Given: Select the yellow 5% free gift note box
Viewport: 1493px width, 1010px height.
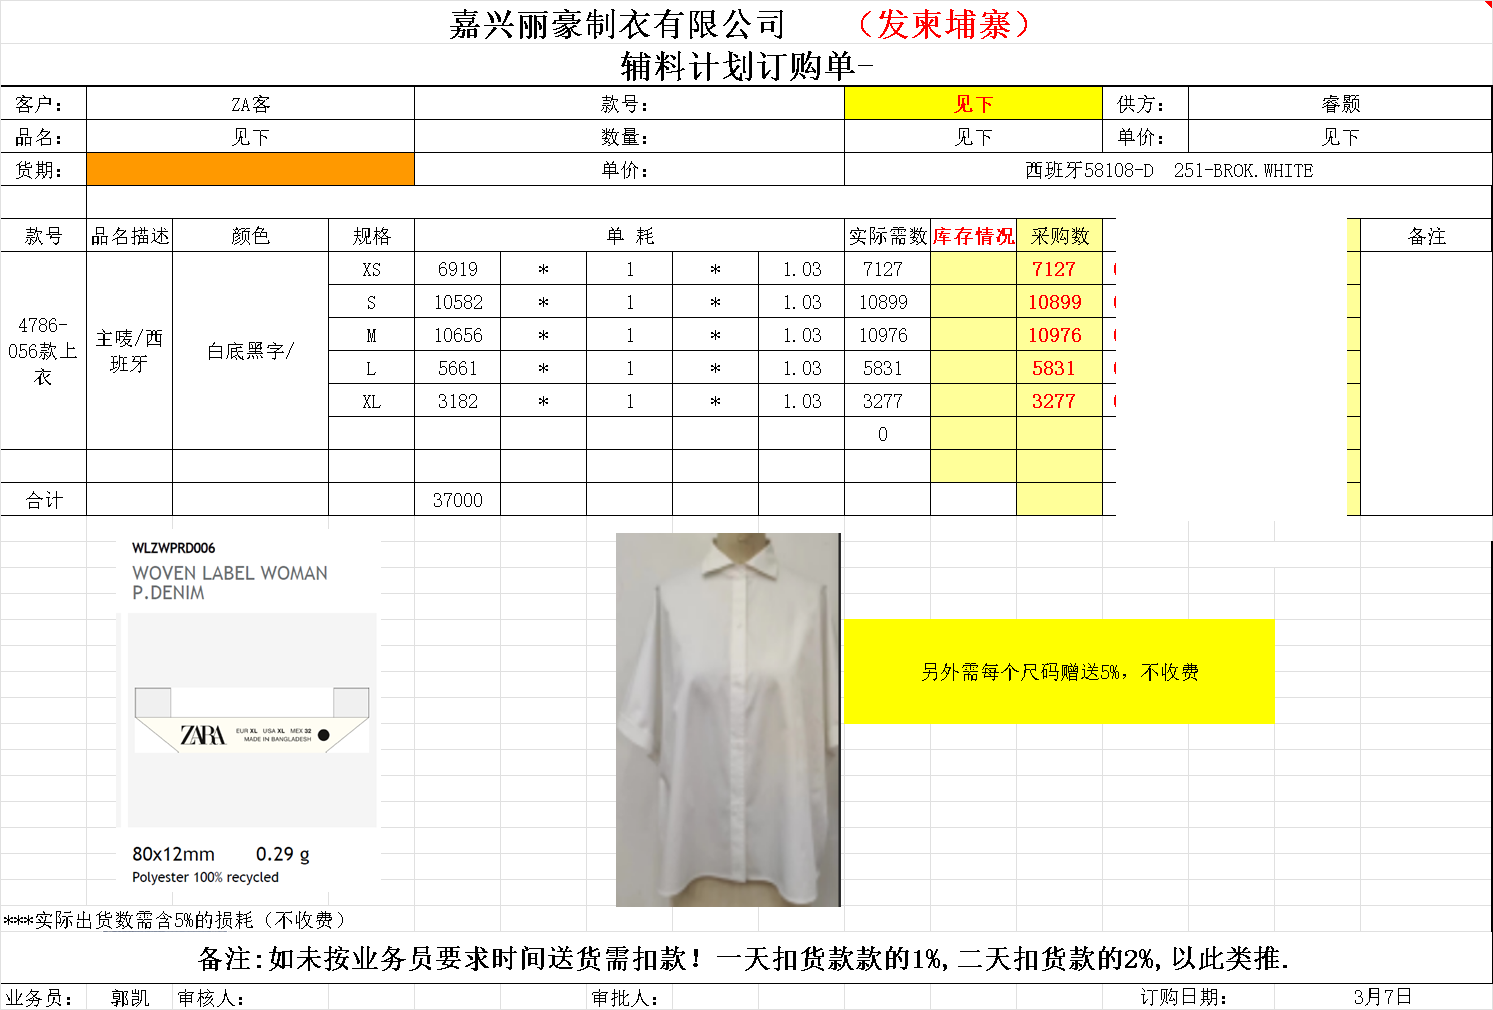Looking at the screenshot, I should pos(1059,672).
